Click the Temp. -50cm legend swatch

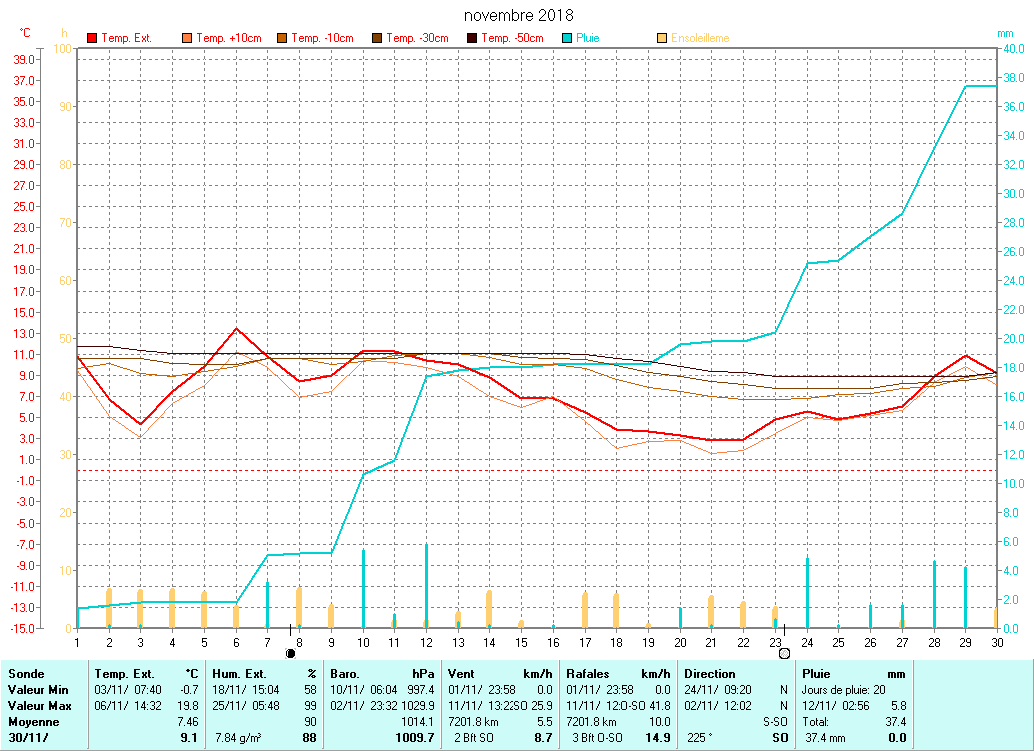point(472,38)
